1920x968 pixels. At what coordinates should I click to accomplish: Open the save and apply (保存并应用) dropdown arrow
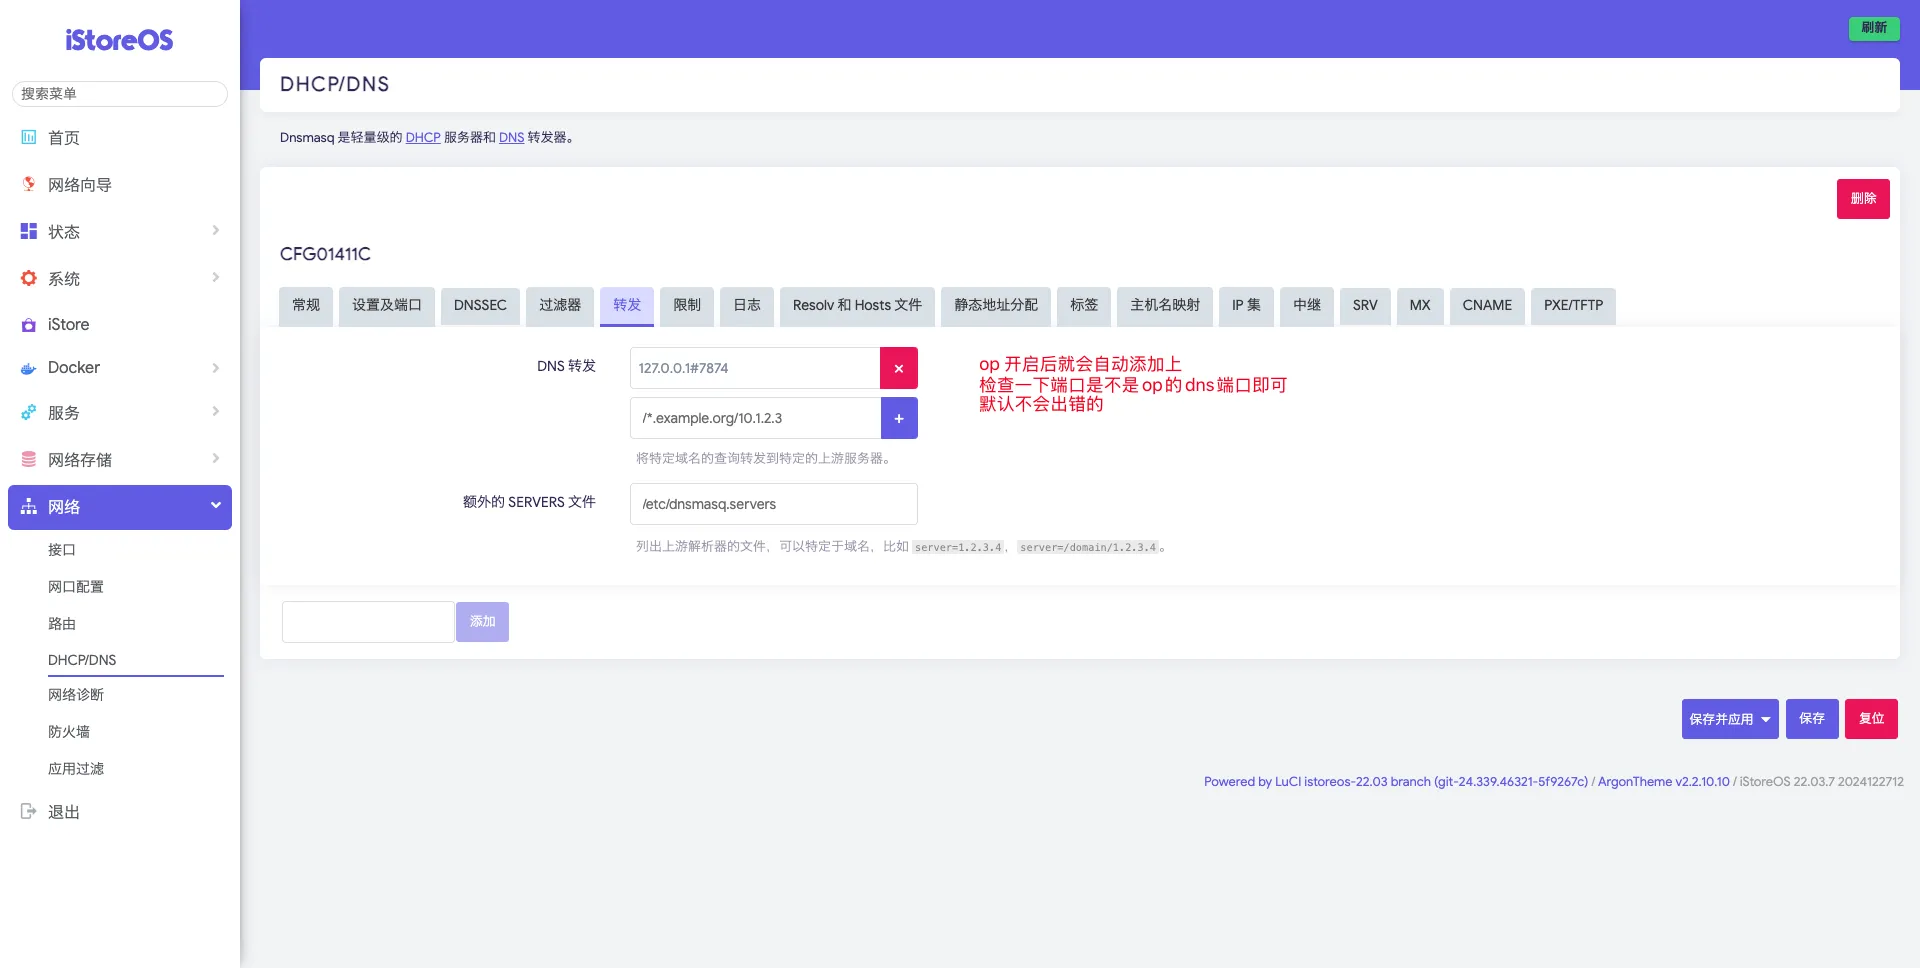click(x=1766, y=719)
